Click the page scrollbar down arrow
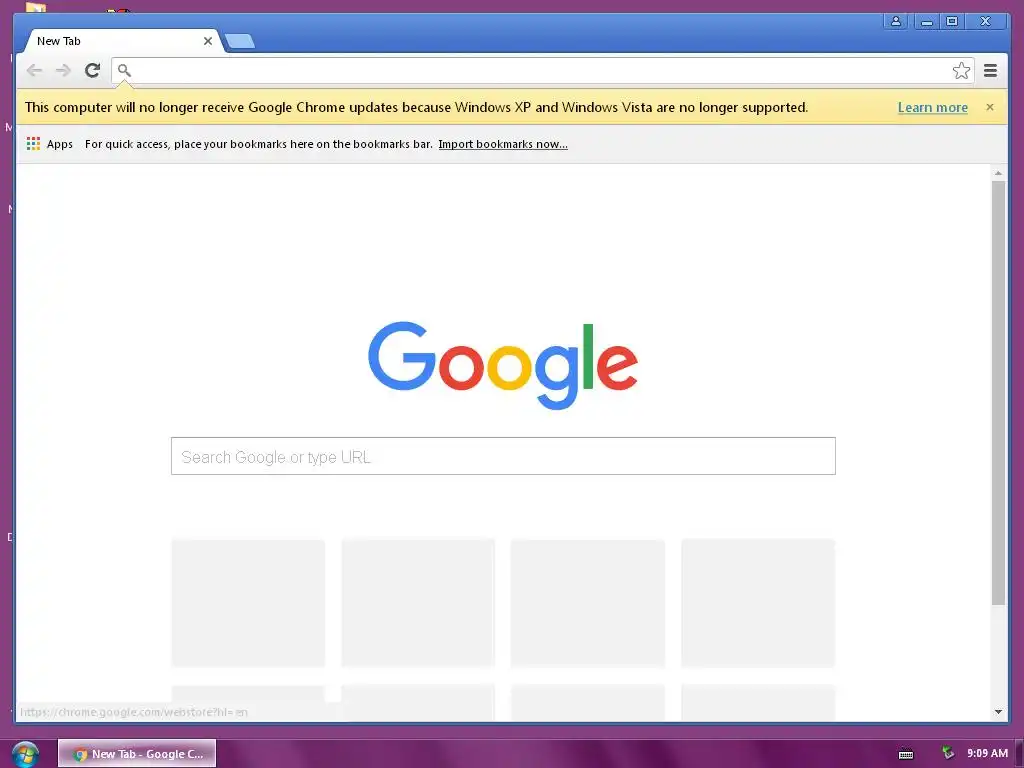 (998, 712)
